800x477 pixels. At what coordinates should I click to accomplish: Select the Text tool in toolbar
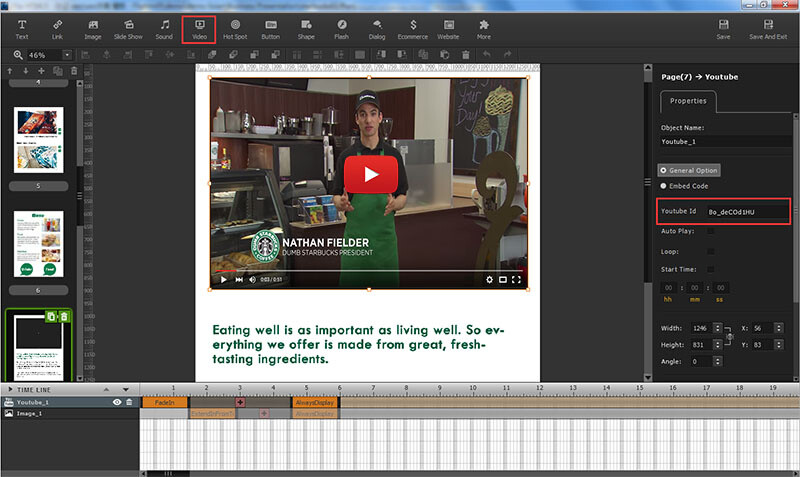[22, 30]
